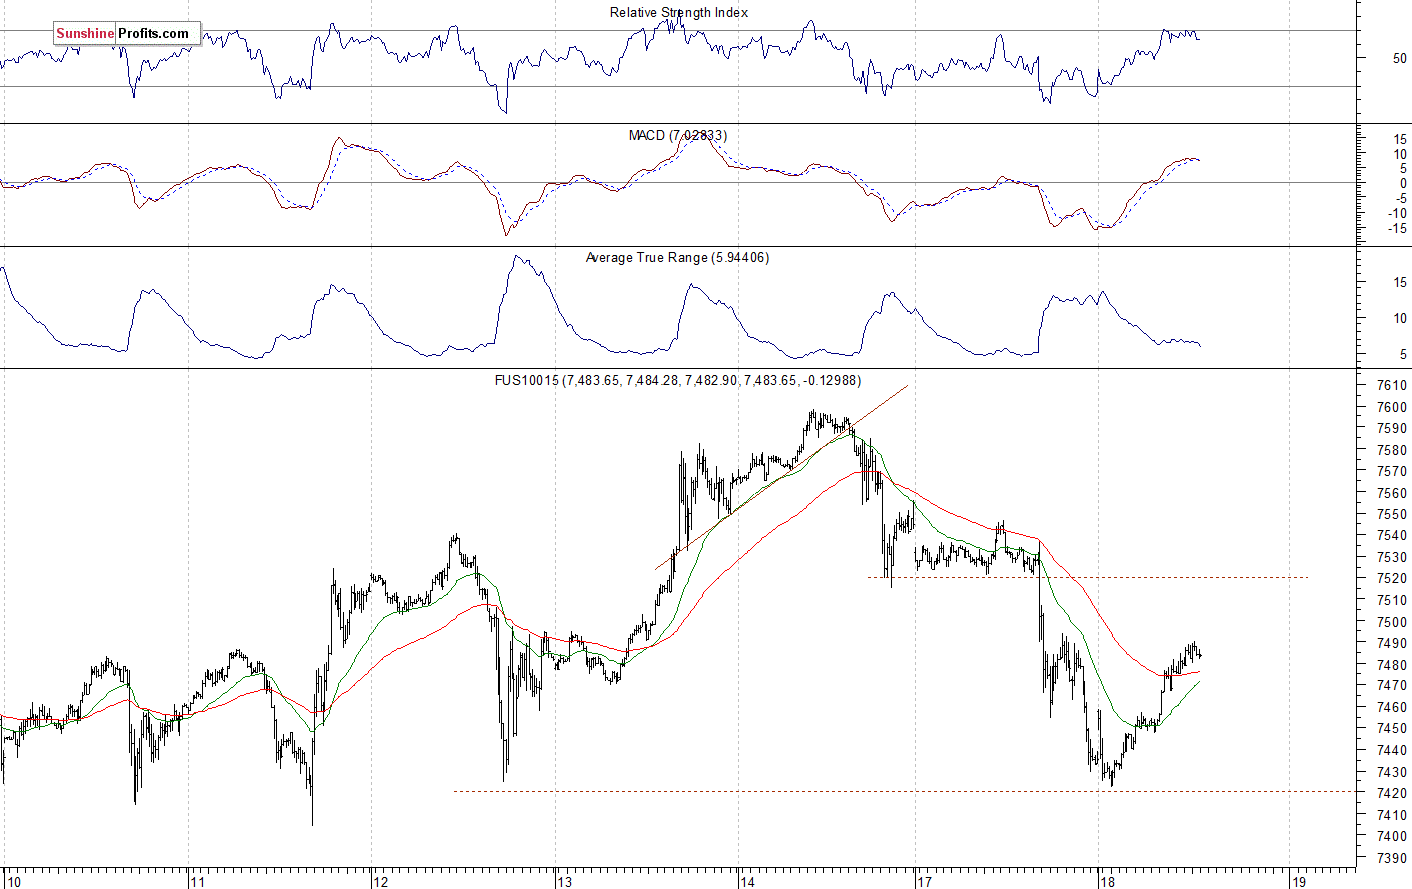Click the 7600 price axis label

pyautogui.click(x=1392, y=407)
